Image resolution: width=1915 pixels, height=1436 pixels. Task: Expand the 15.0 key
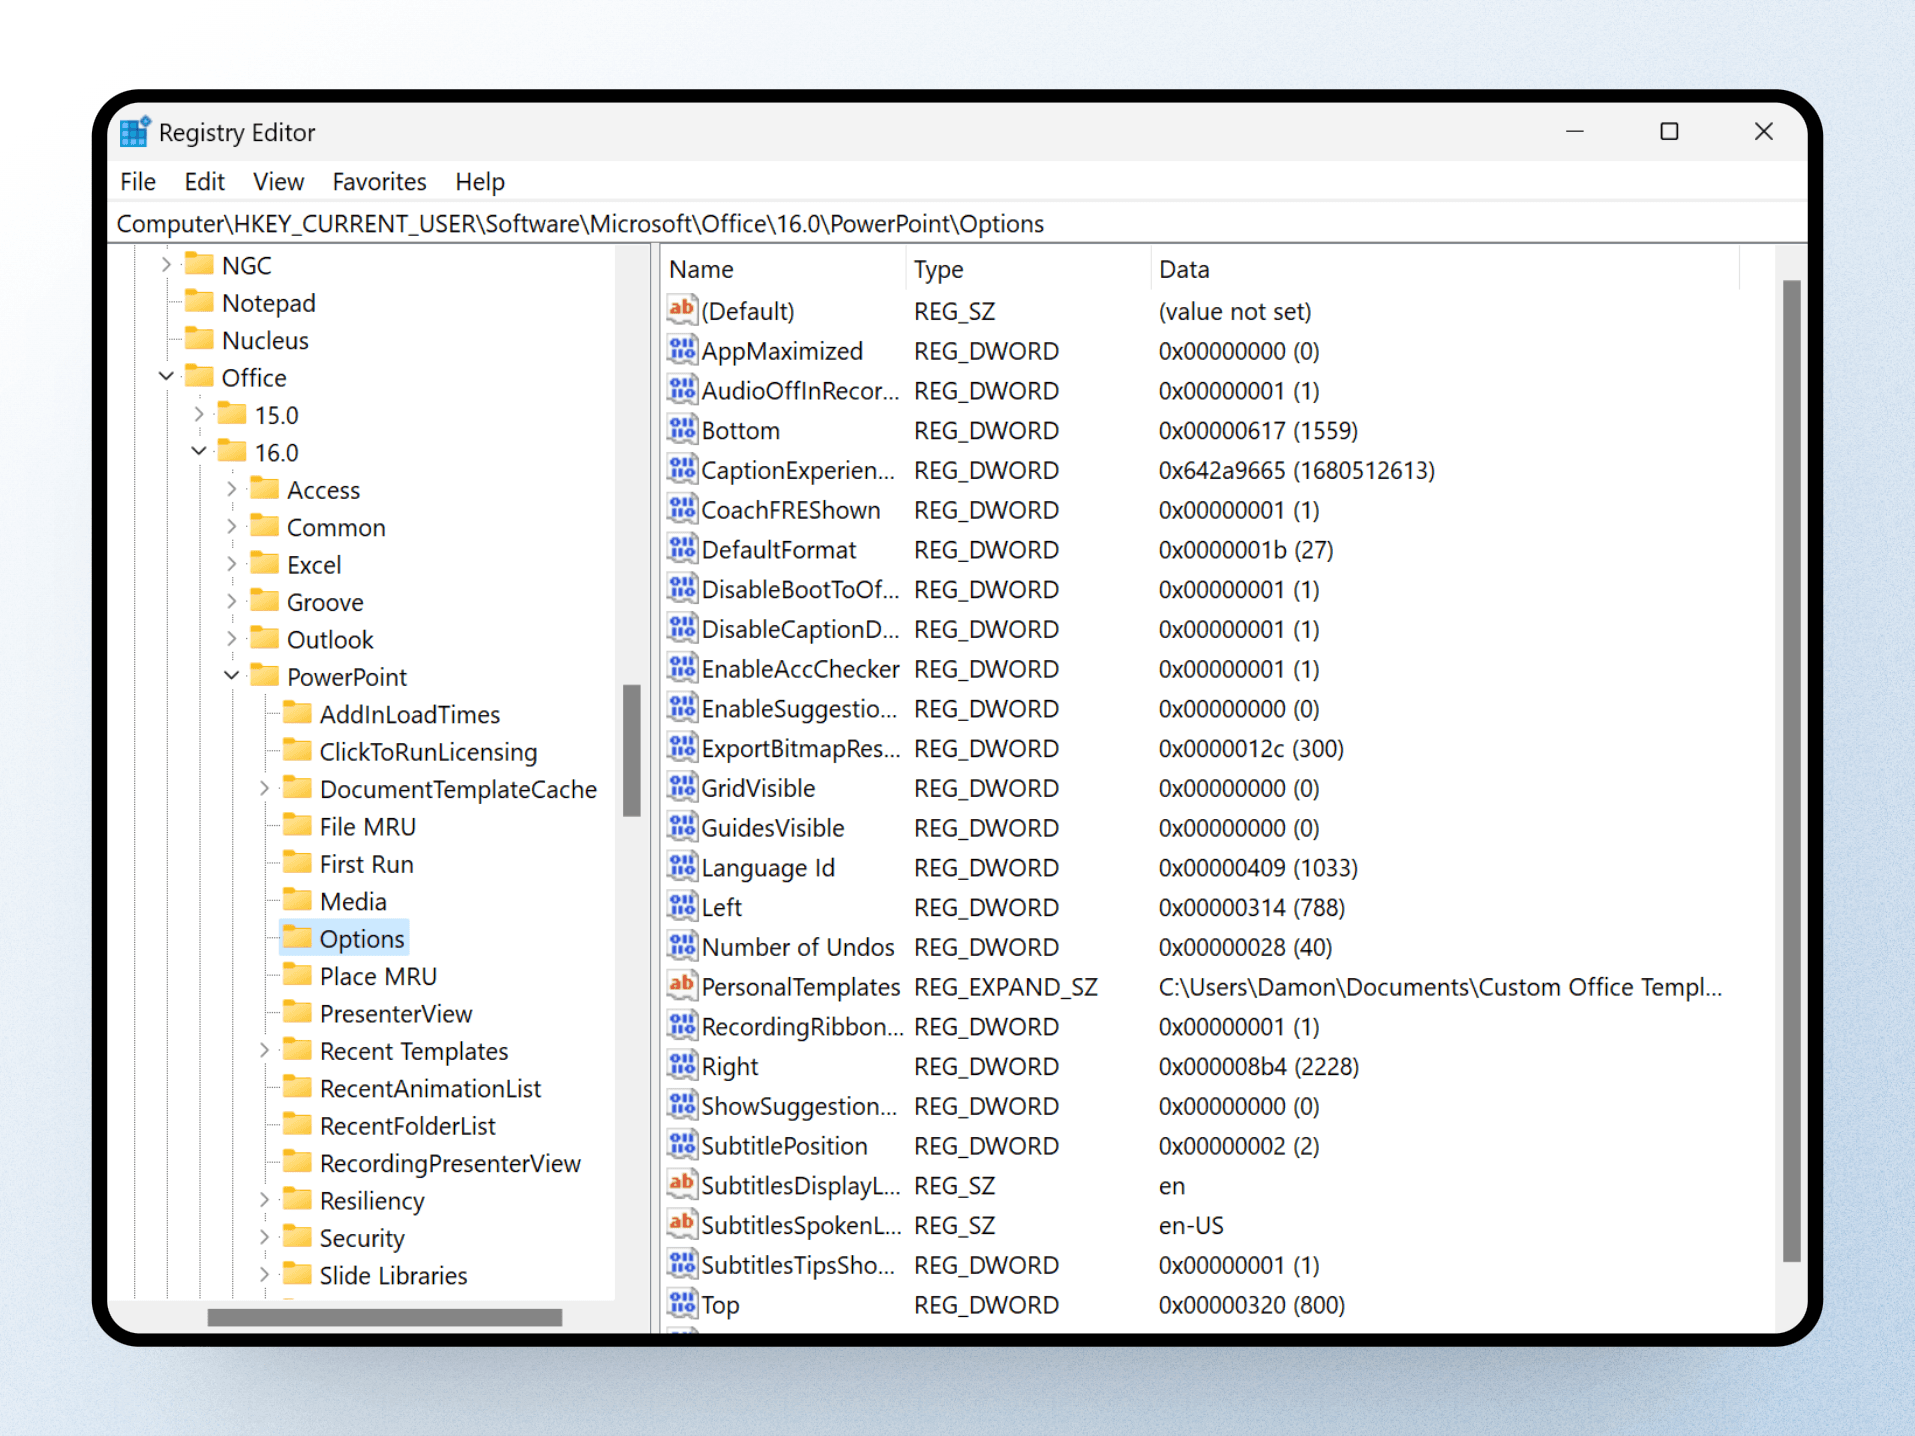[199, 414]
